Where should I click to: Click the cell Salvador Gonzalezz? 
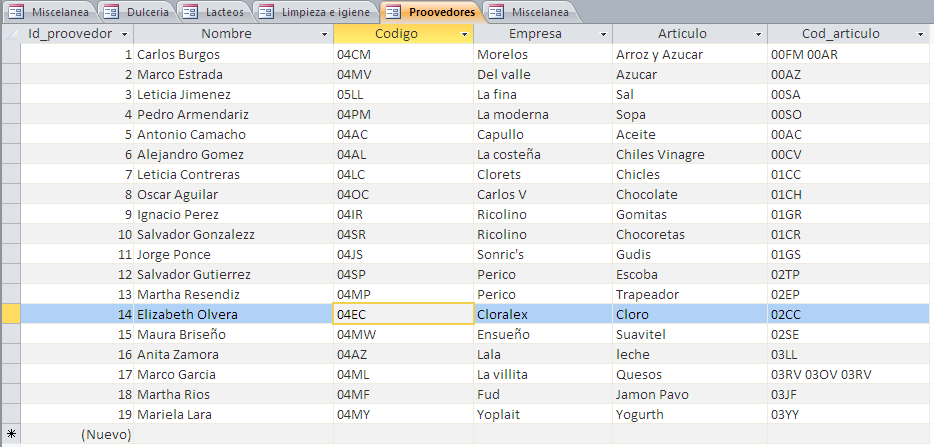(x=234, y=234)
